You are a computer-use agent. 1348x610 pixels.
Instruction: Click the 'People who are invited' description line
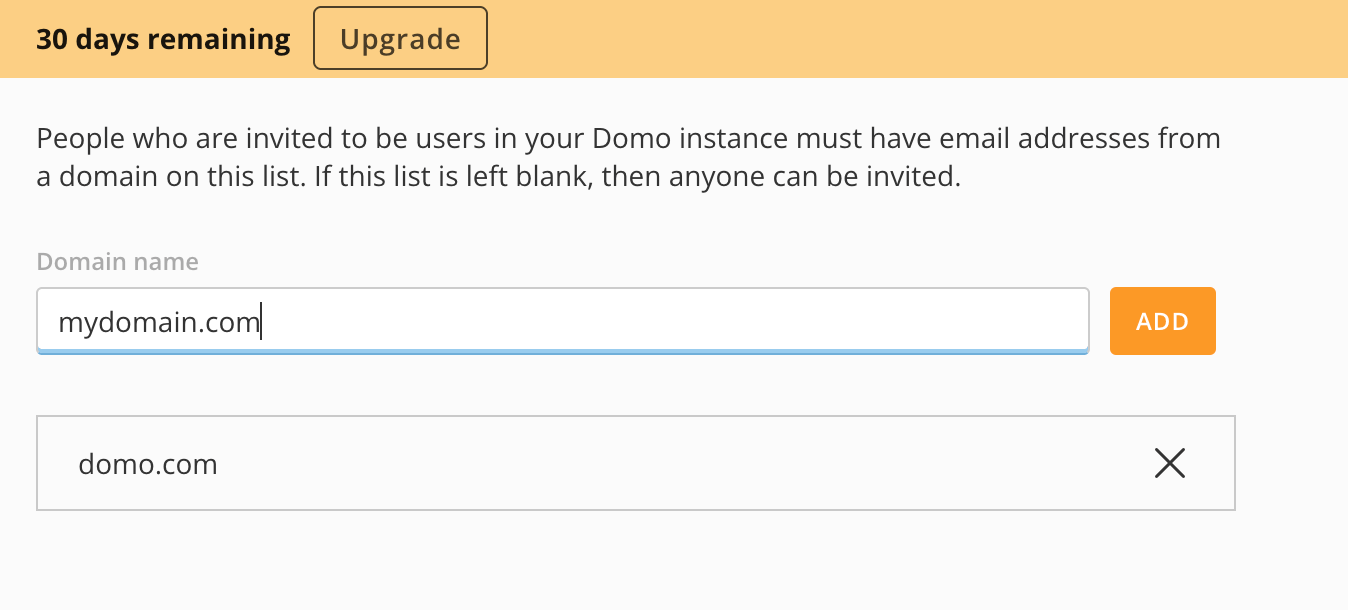[x=628, y=138]
